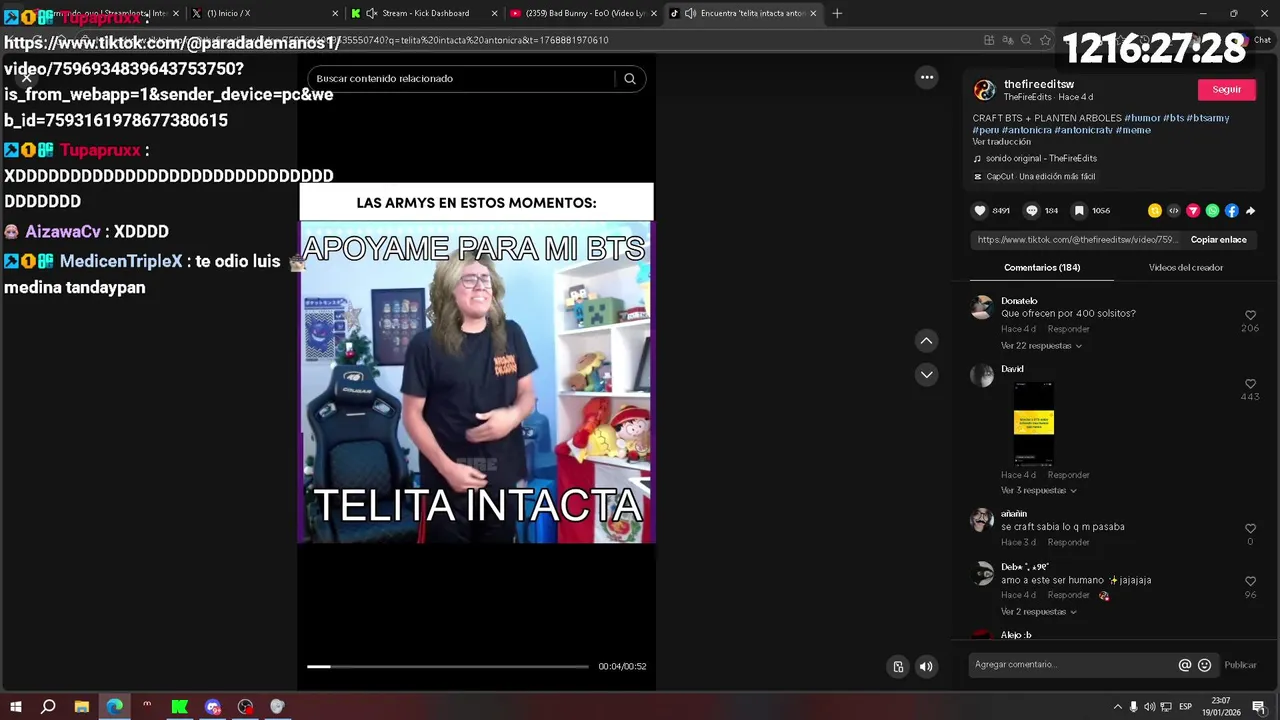Open the three-dots more options menu

[927, 77]
